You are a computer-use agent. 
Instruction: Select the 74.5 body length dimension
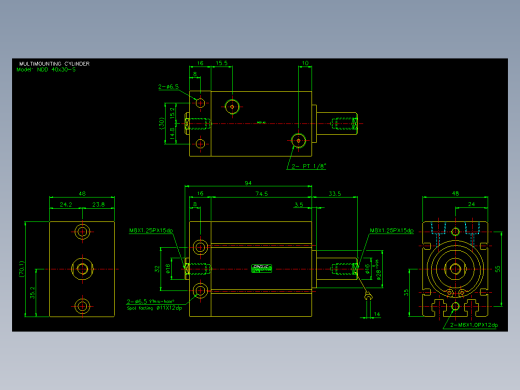click(262, 193)
